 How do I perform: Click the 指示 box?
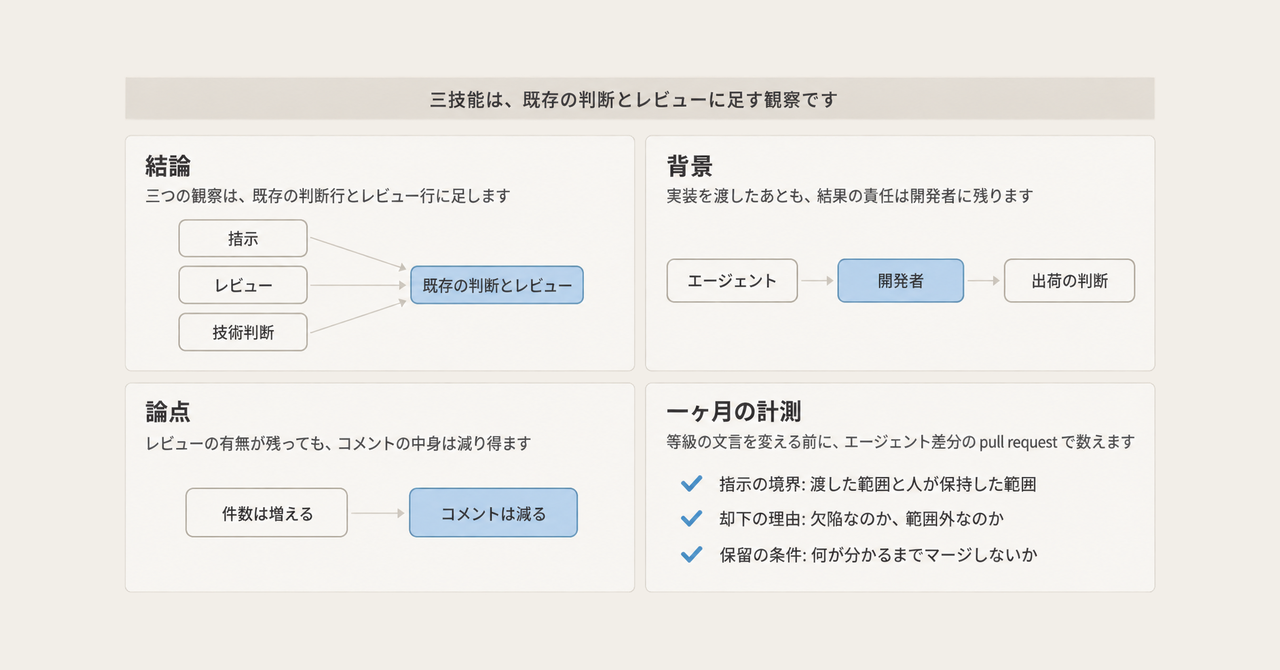pos(243,238)
